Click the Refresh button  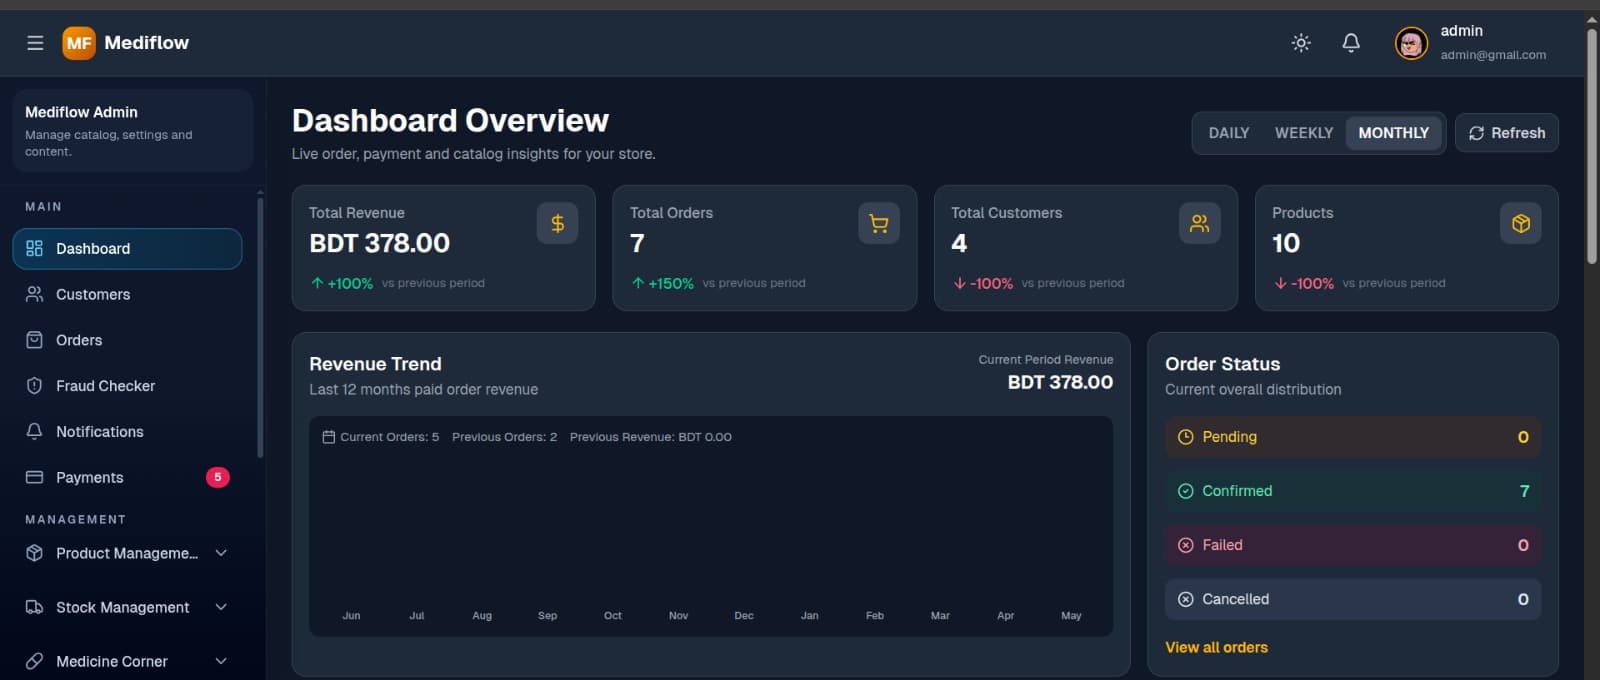(x=1507, y=133)
